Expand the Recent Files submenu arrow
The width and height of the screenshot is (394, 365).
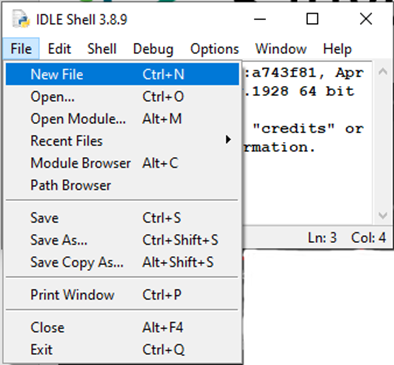pos(228,139)
